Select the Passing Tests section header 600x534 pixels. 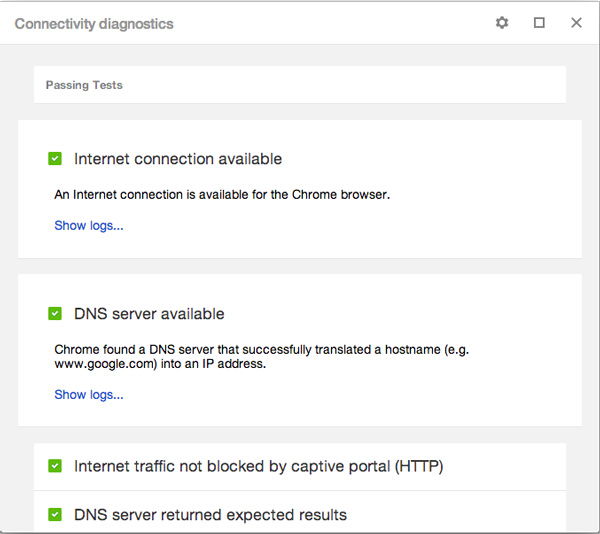tap(84, 85)
